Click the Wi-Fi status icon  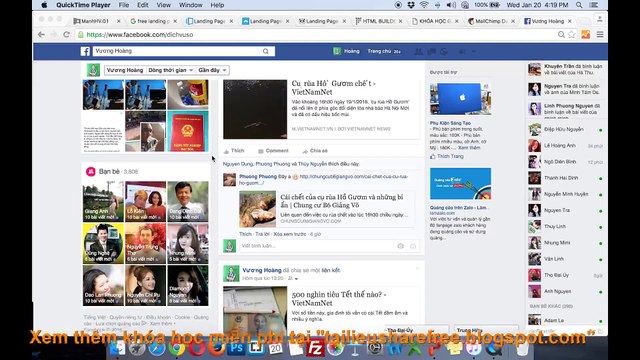[424, 5]
